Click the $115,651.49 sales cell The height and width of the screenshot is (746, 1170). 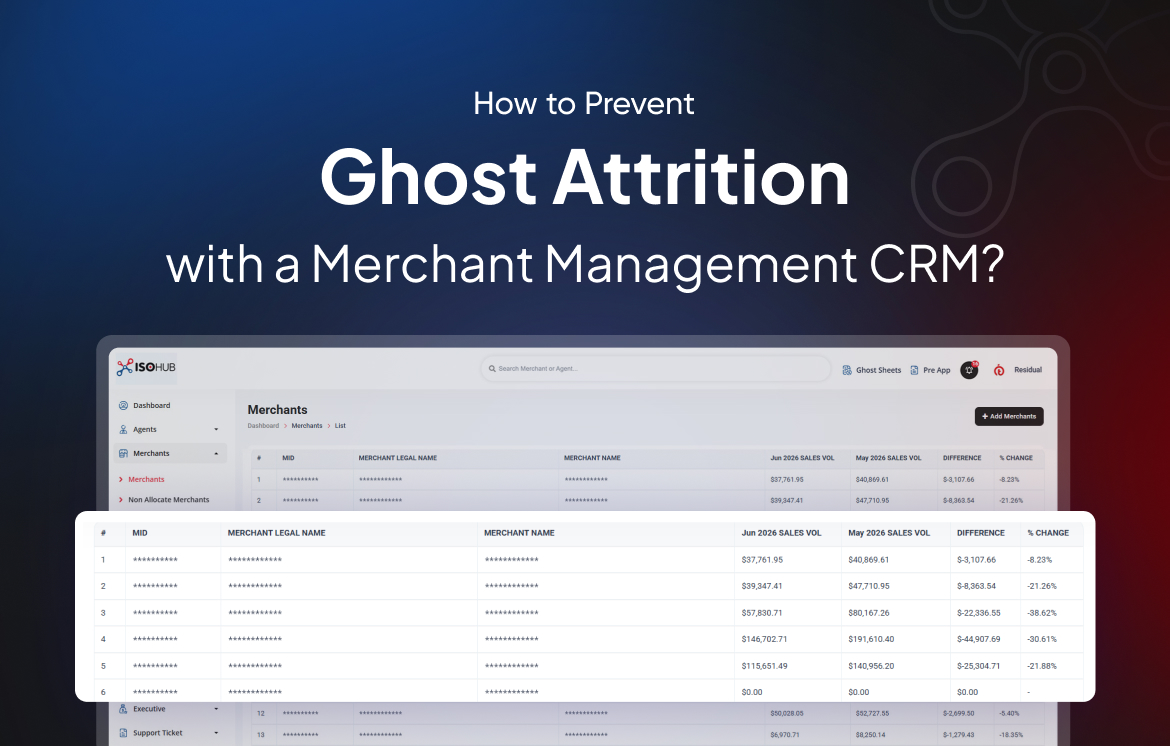click(764, 665)
